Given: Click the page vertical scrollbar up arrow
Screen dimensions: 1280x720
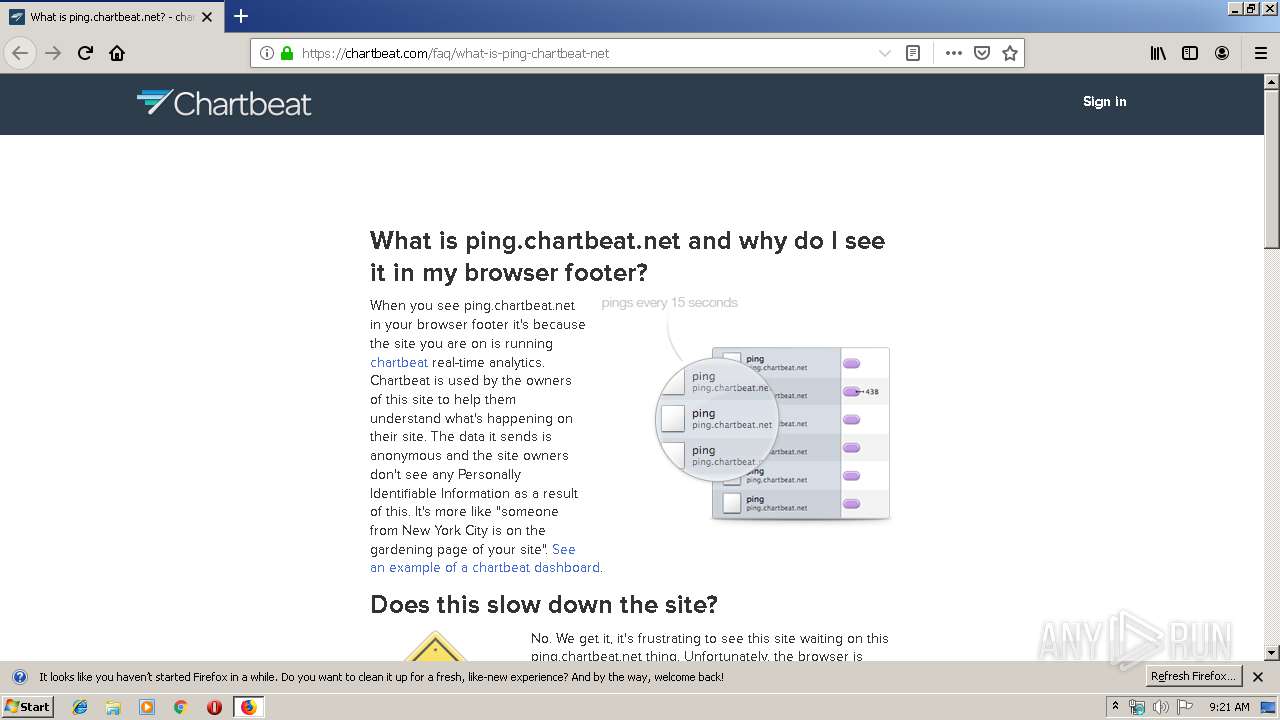Looking at the screenshot, I should pyautogui.click(x=1272, y=82).
